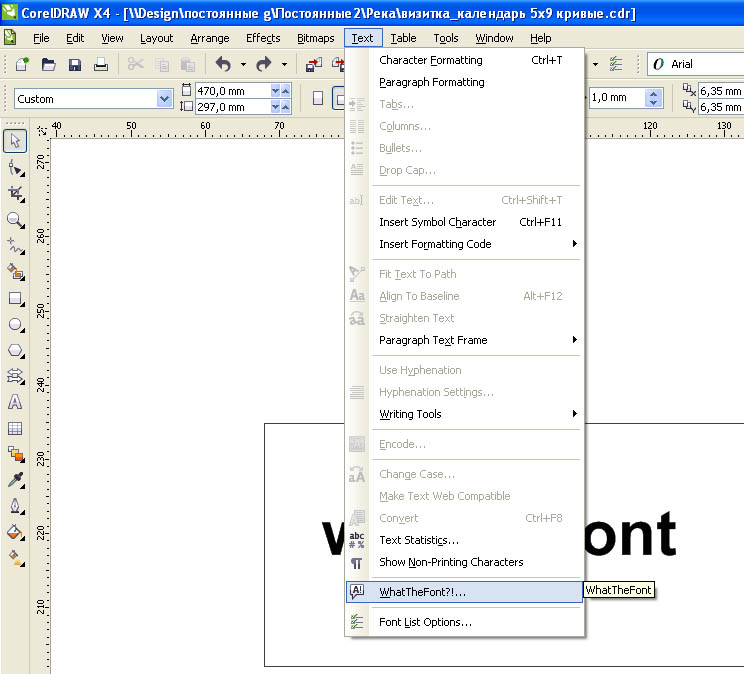The width and height of the screenshot is (744, 674).
Task: Select the Interactive Fill tool
Action: coord(15,558)
